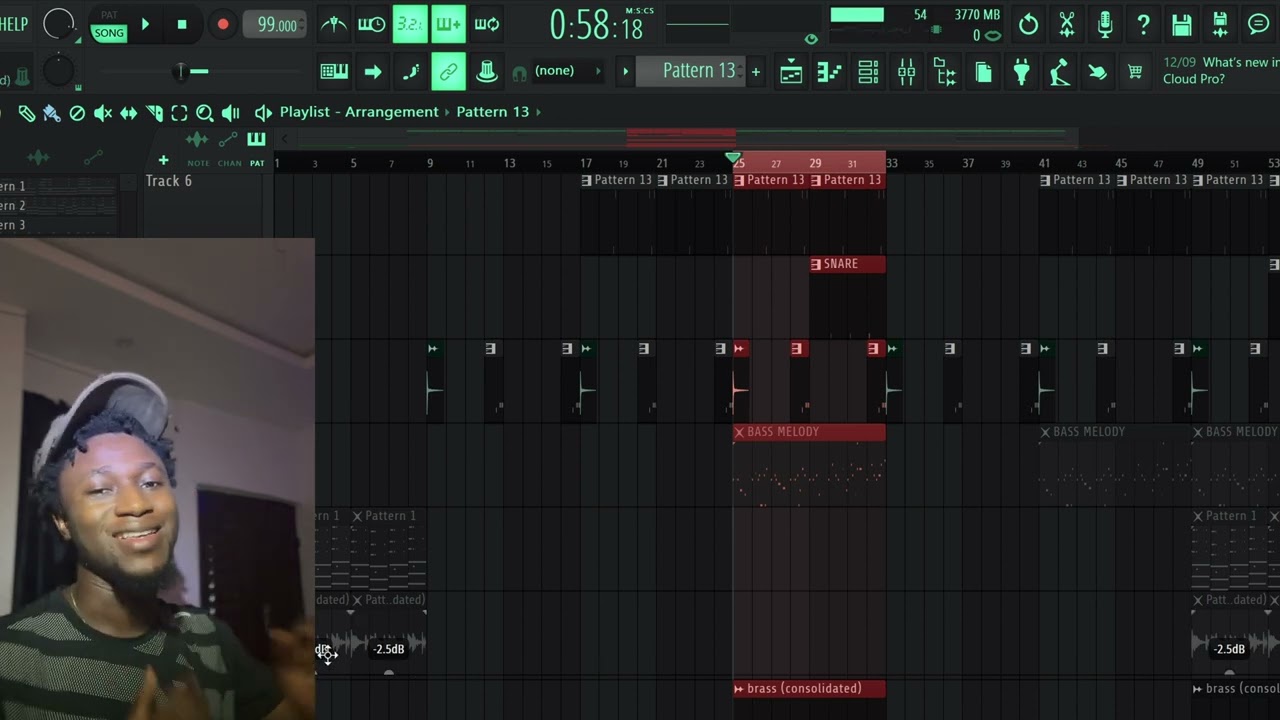
Task: Toggle loop recording
Action: coord(487,25)
